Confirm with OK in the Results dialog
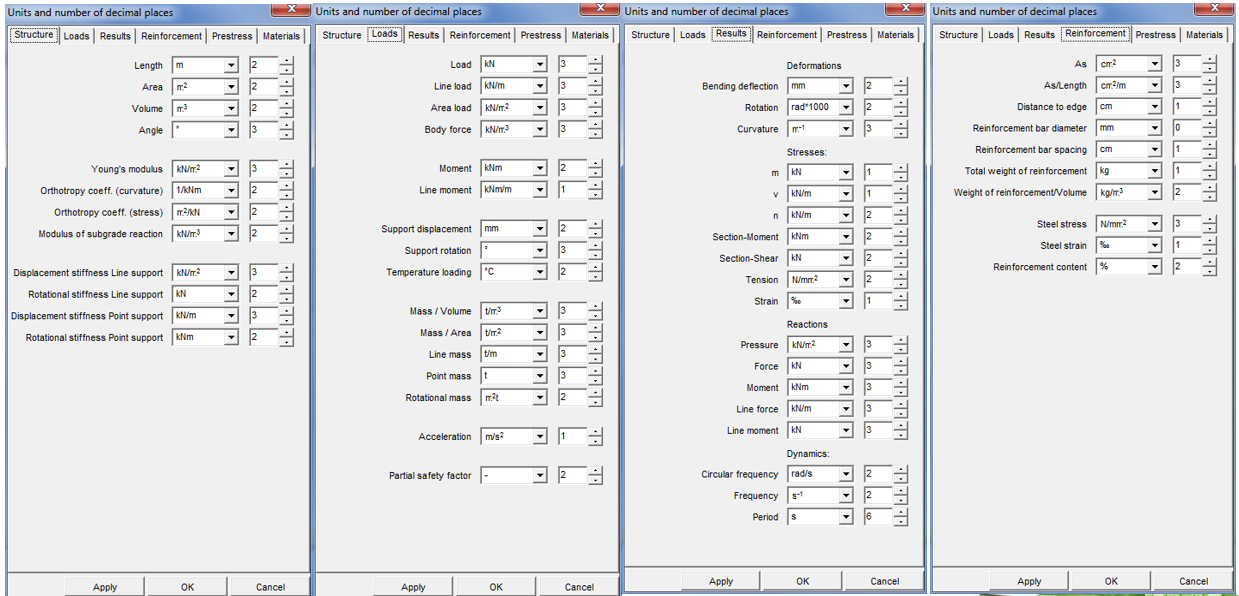 click(x=803, y=581)
